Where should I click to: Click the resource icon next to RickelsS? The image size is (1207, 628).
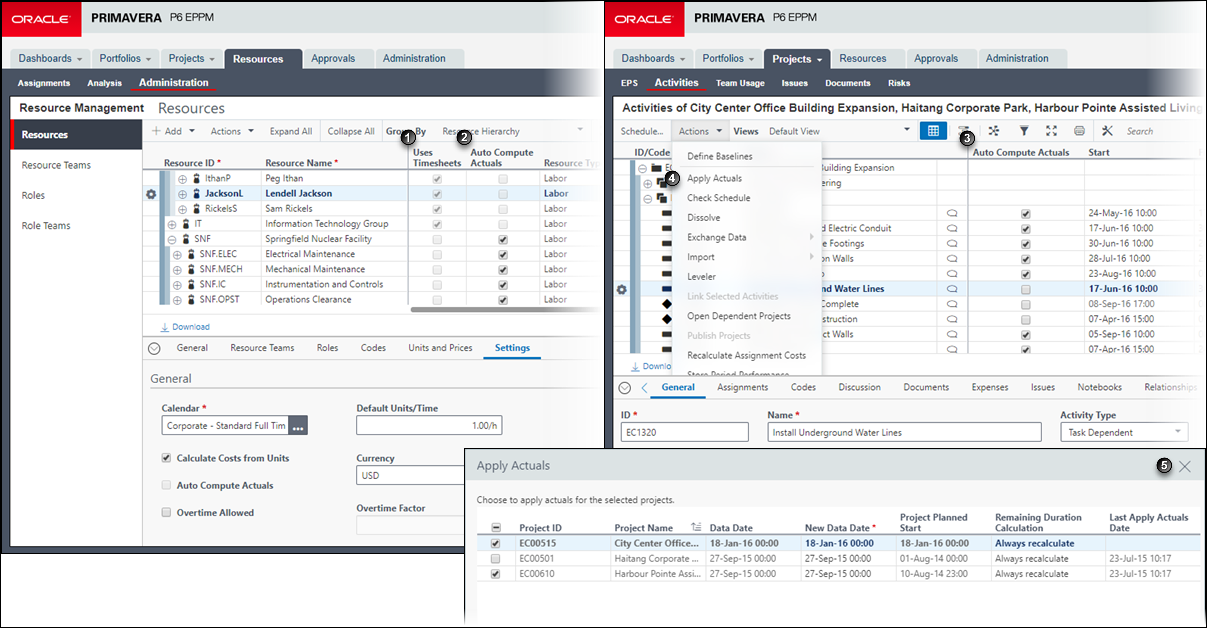197,209
